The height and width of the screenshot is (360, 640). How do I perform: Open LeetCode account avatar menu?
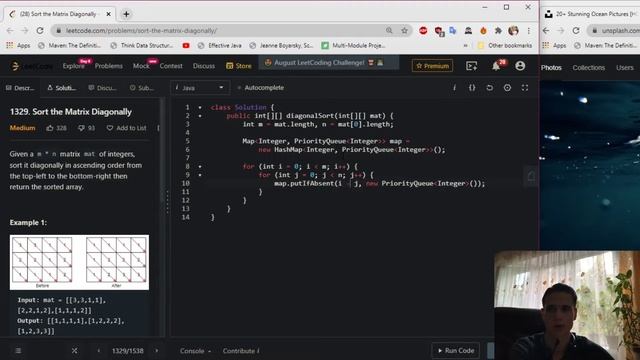coord(520,66)
